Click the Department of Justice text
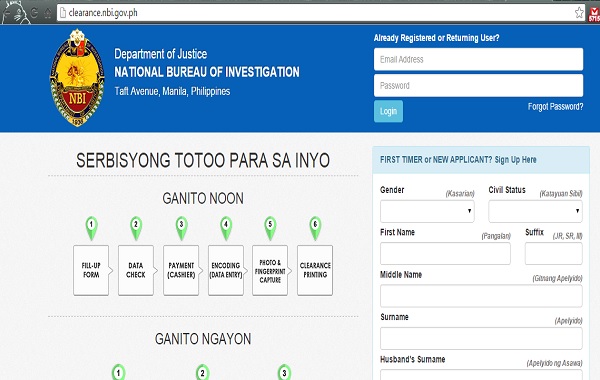Viewport: 600px width, 380px height. point(161,54)
